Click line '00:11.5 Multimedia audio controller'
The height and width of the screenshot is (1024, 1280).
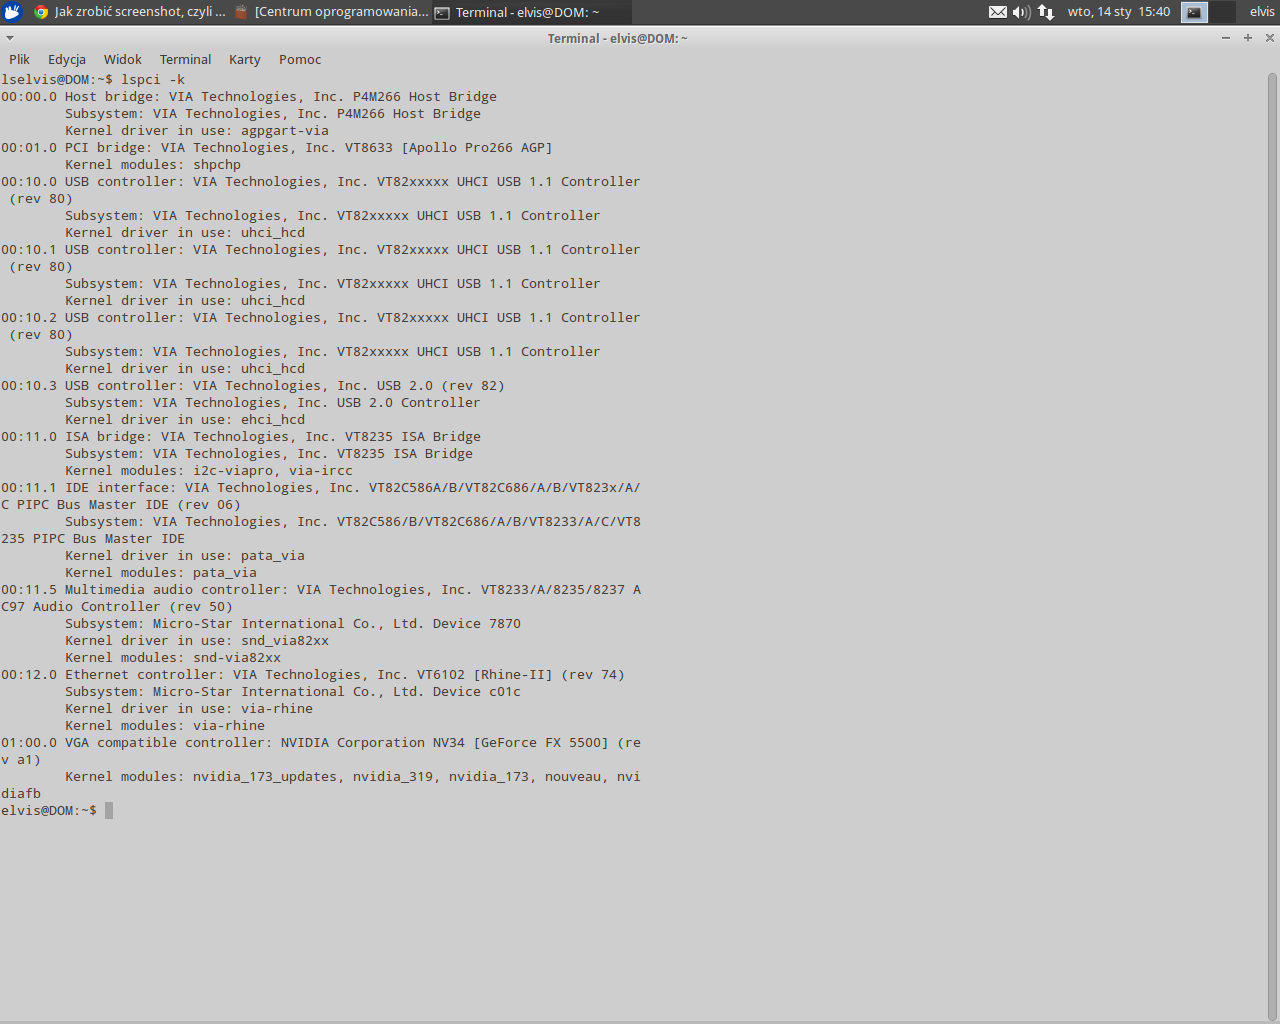point(321,589)
